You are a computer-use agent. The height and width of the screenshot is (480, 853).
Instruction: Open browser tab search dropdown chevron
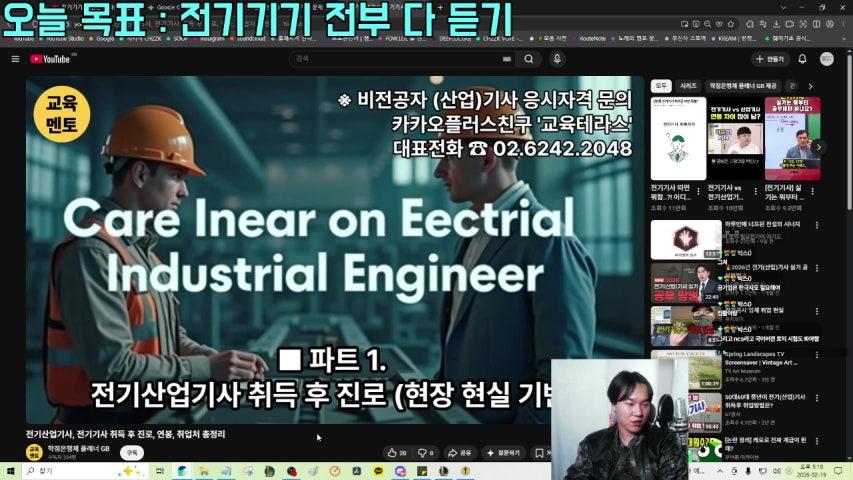point(783,8)
